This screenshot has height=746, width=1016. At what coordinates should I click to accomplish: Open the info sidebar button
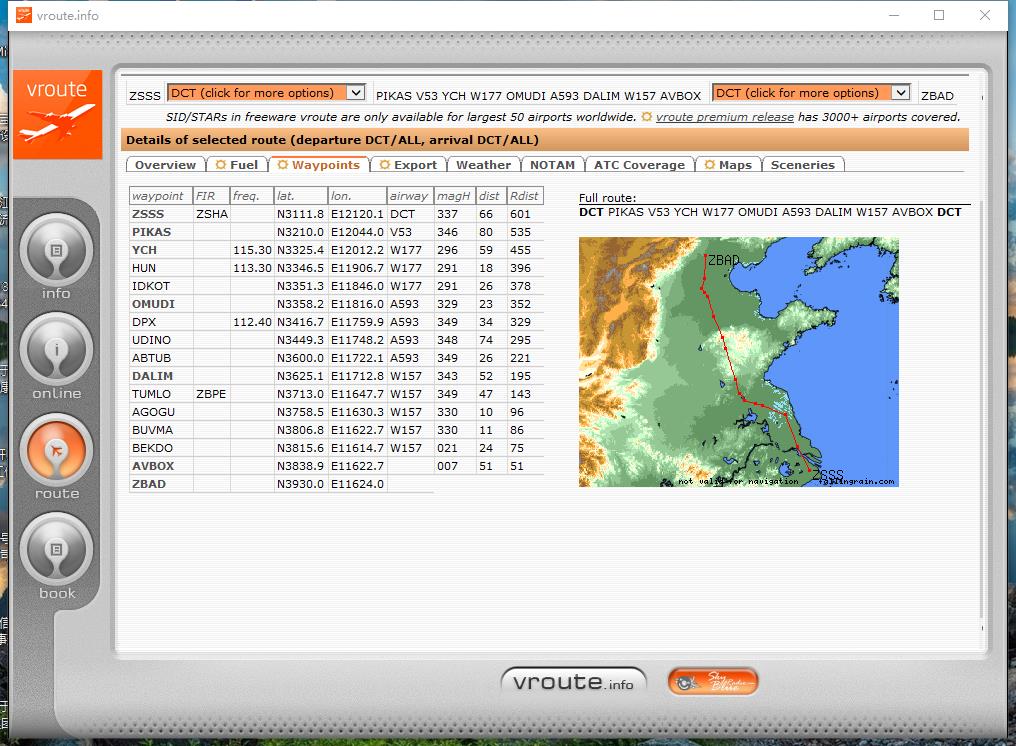56,252
